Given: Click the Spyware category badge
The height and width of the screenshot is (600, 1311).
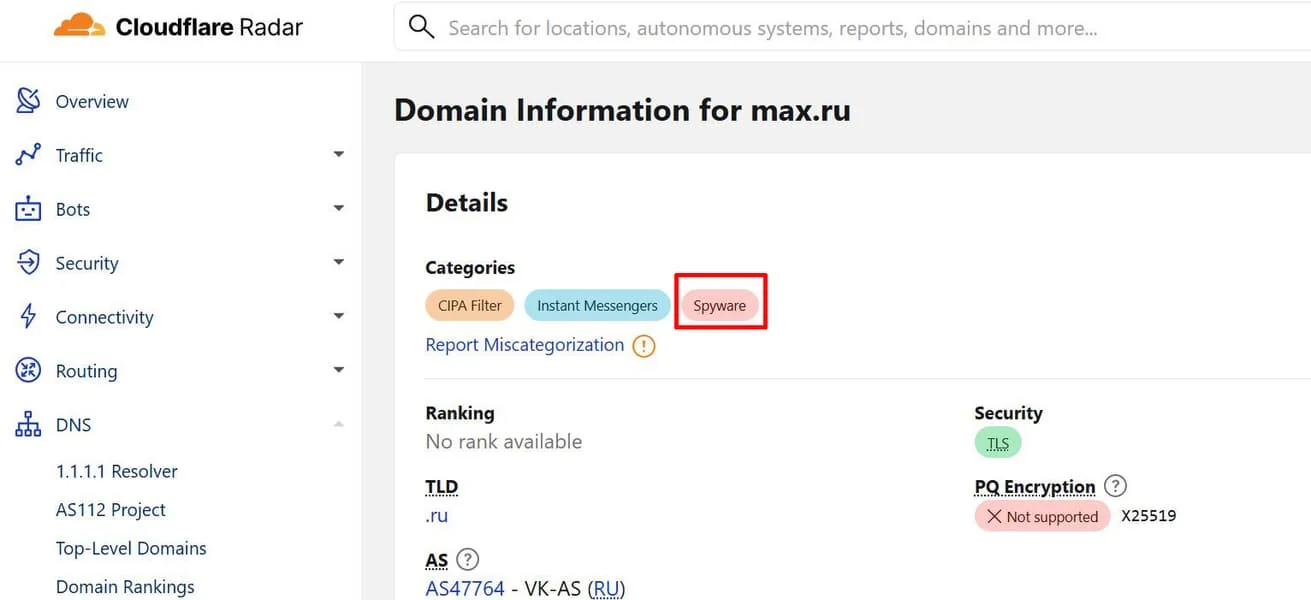Looking at the screenshot, I should [719, 305].
